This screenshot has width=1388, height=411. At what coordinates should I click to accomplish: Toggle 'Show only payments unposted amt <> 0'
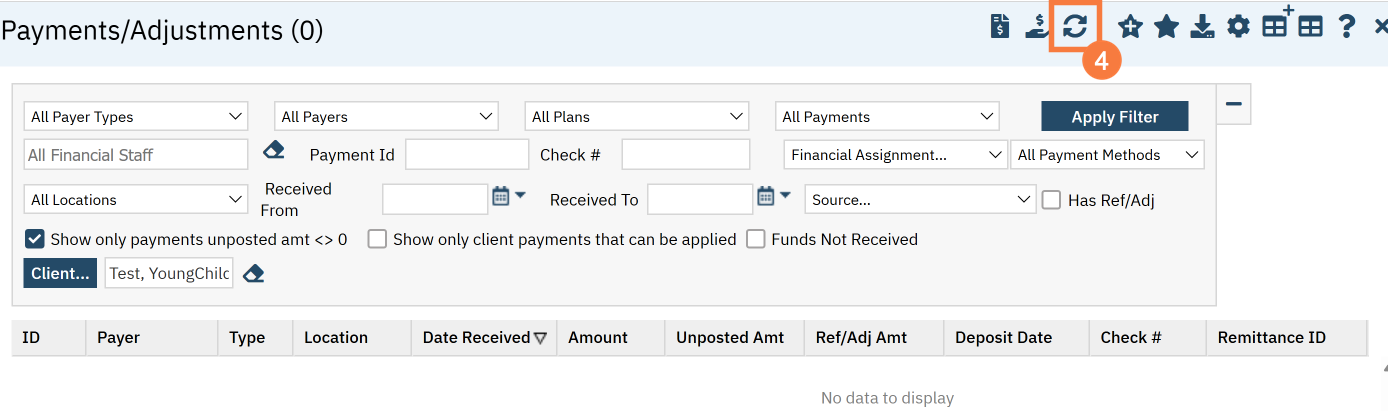(35, 240)
